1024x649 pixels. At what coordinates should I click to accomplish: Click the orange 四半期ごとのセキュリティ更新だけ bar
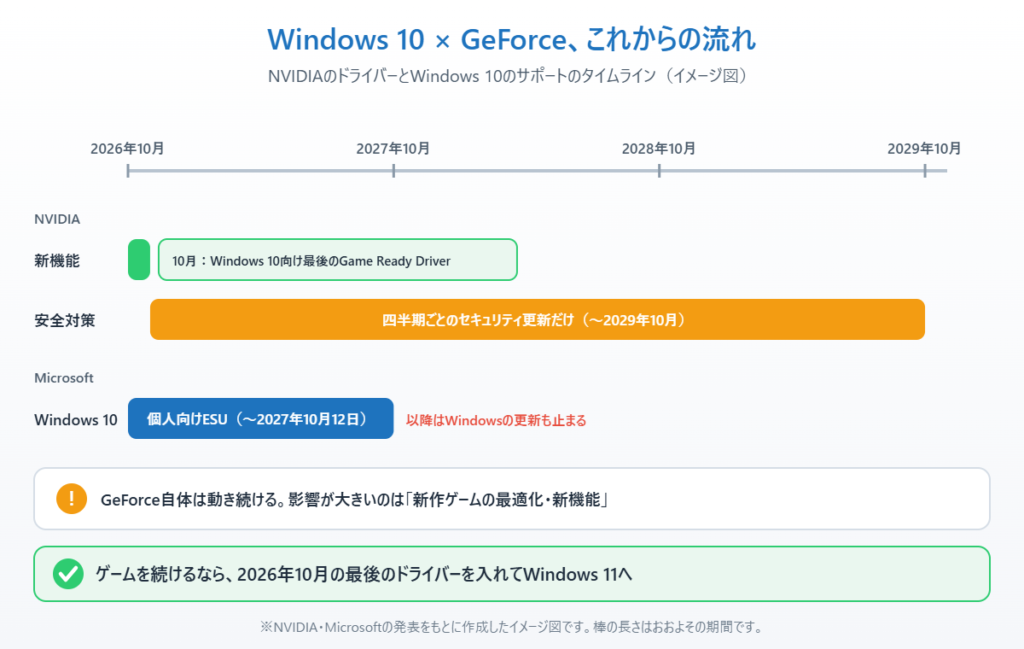(537, 319)
